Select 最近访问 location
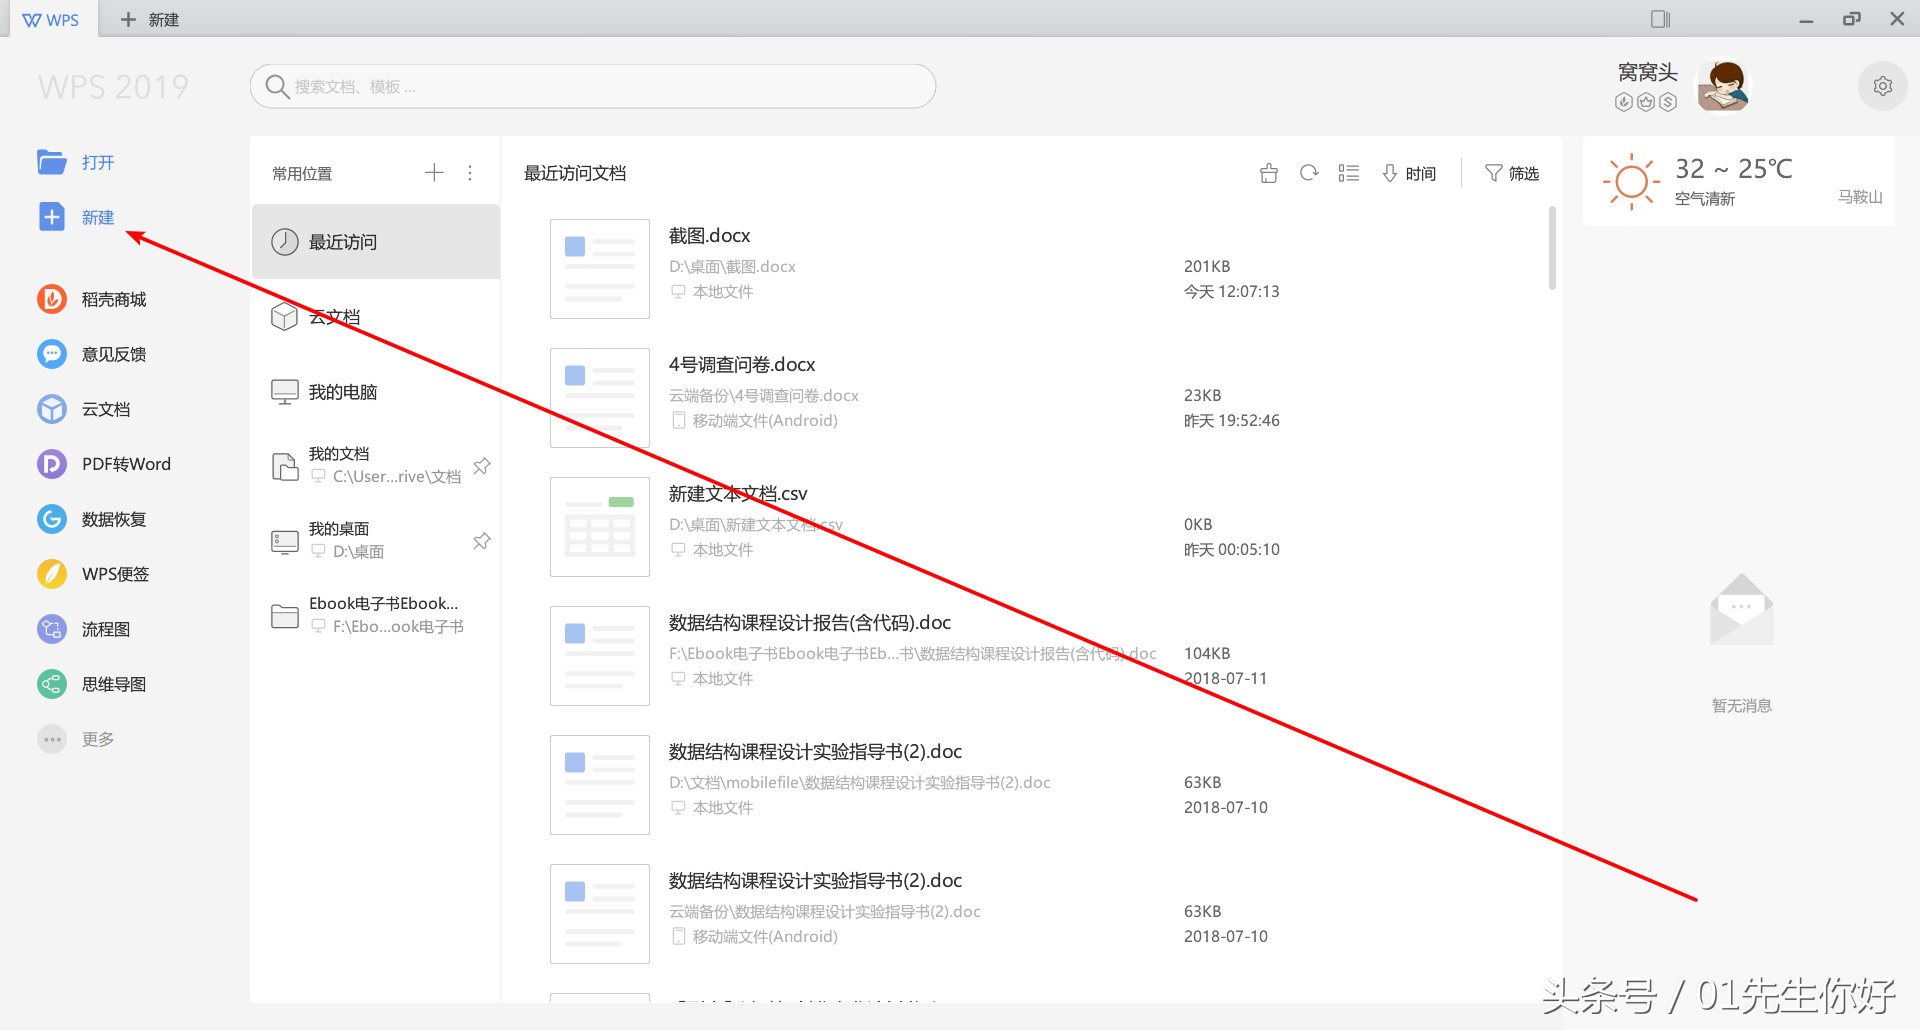1920x1030 pixels. [376, 242]
